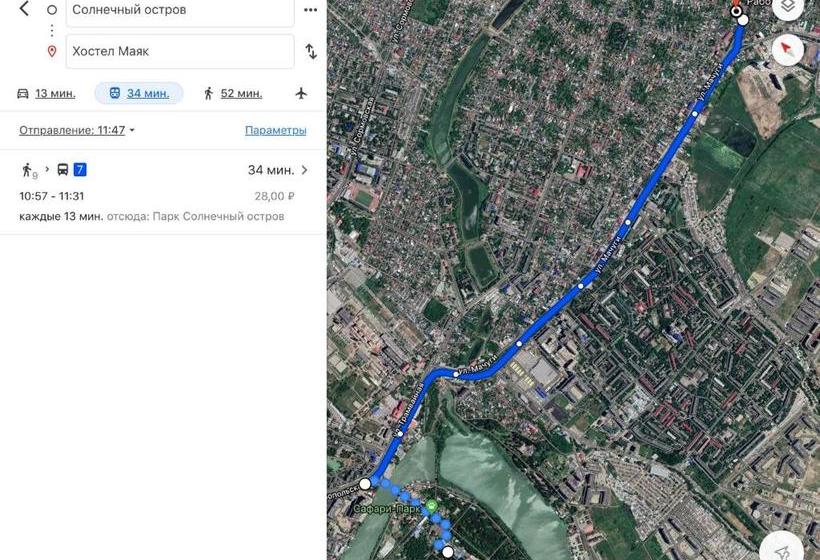820x560 pixels.
Task: Open the map layers button
Action: coord(788,7)
